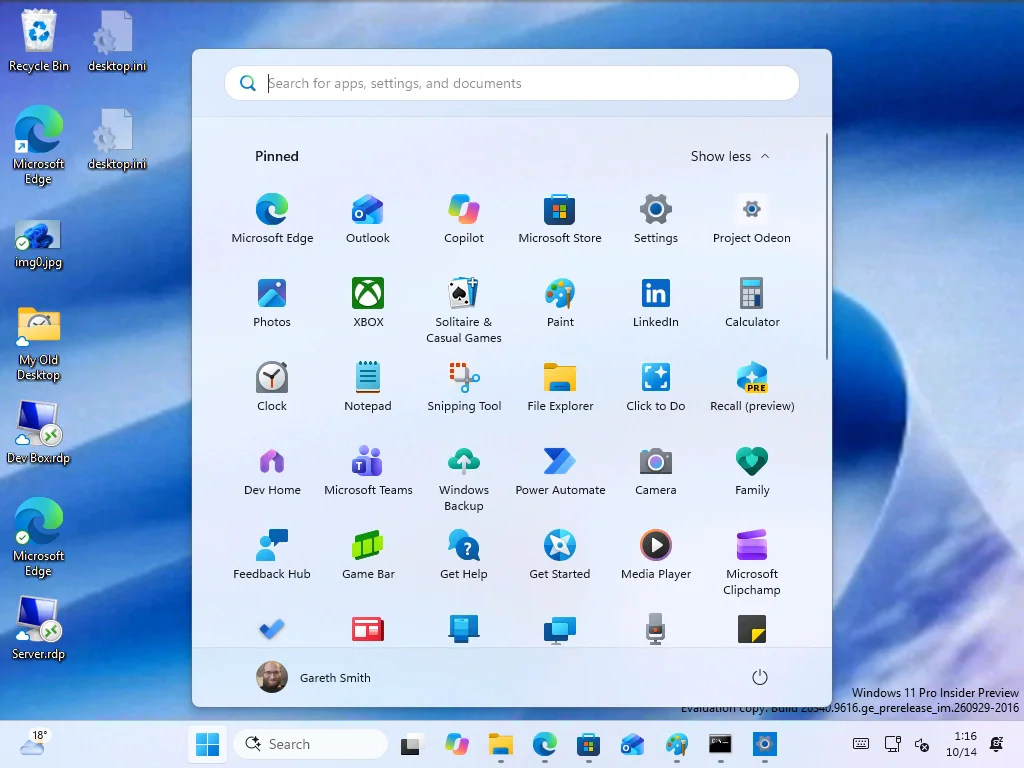Open the LinkedIn app
The width and height of the screenshot is (1024, 768).
[656, 302]
